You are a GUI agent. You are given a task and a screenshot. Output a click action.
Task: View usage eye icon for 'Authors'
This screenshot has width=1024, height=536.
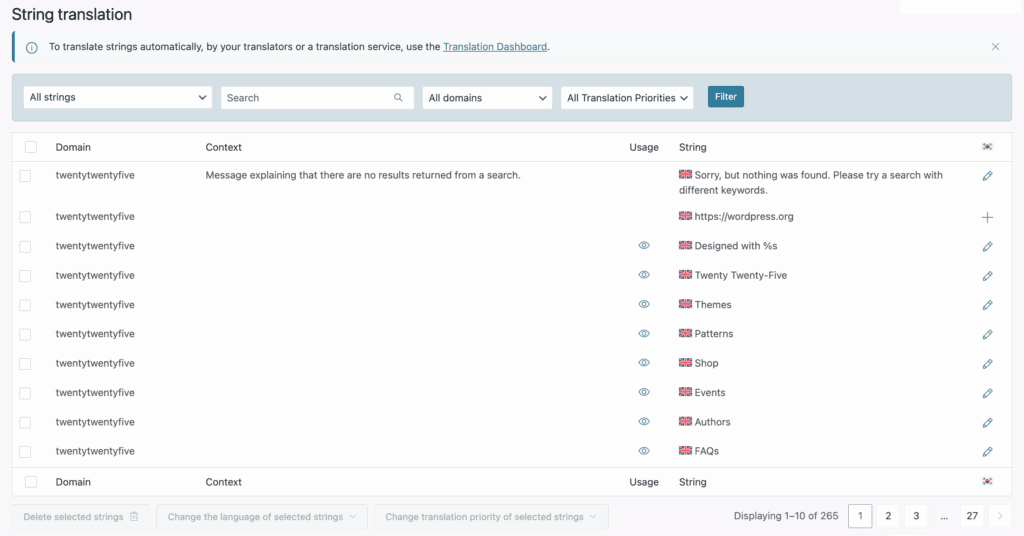click(644, 422)
